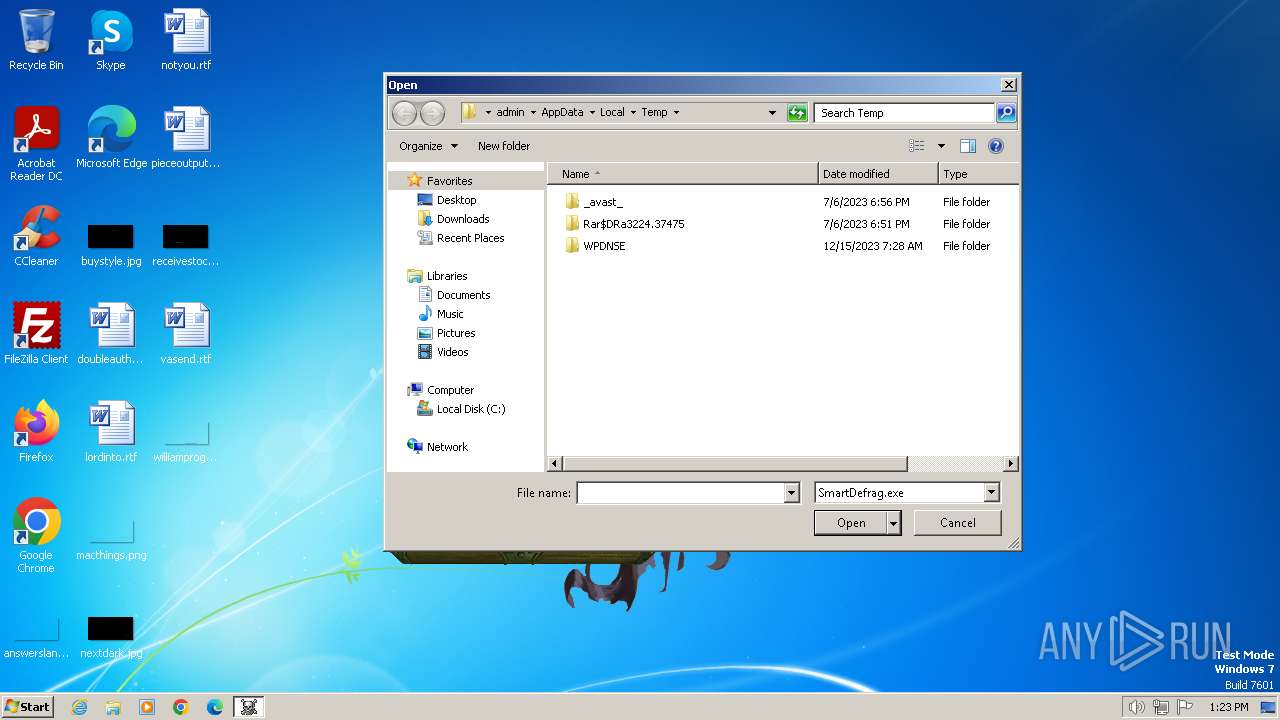Click the Forward navigation arrow in Open dialog
The height and width of the screenshot is (720, 1280).
(432, 113)
